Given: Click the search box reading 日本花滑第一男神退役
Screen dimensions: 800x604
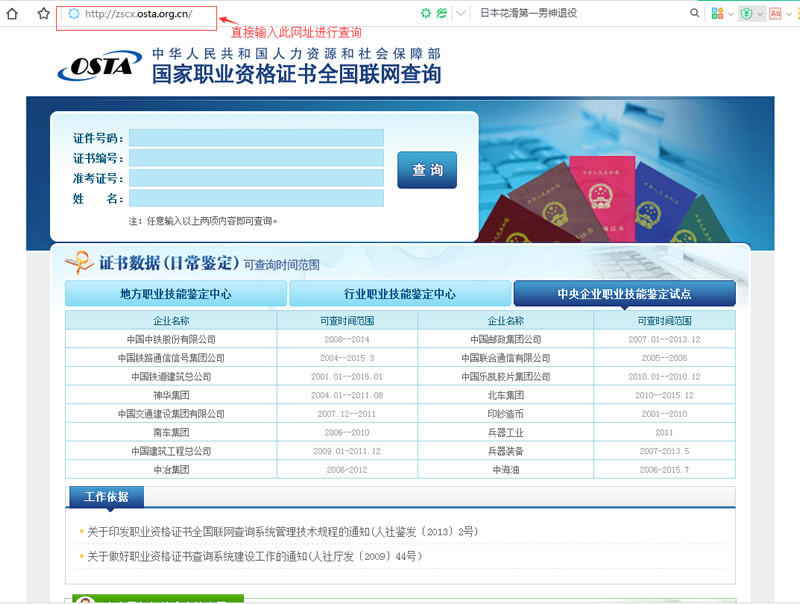Looking at the screenshot, I should (x=528, y=13).
